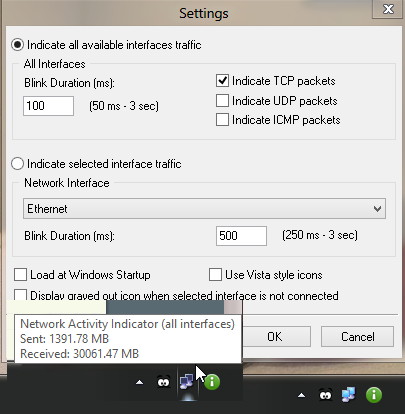
Task: Click the googly eyes tray icon in the inset
Action: click(163, 382)
